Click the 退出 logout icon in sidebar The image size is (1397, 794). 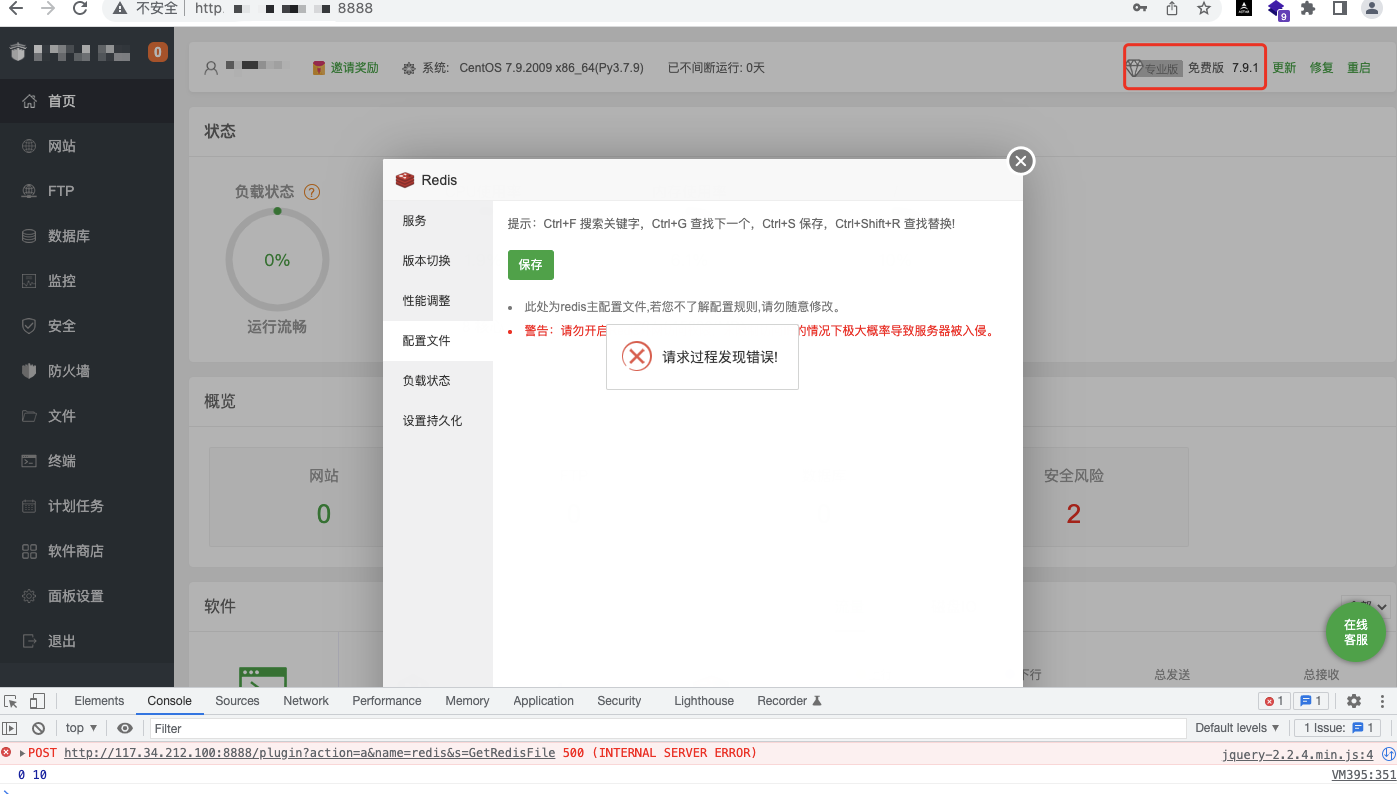[x=29, y=641]
